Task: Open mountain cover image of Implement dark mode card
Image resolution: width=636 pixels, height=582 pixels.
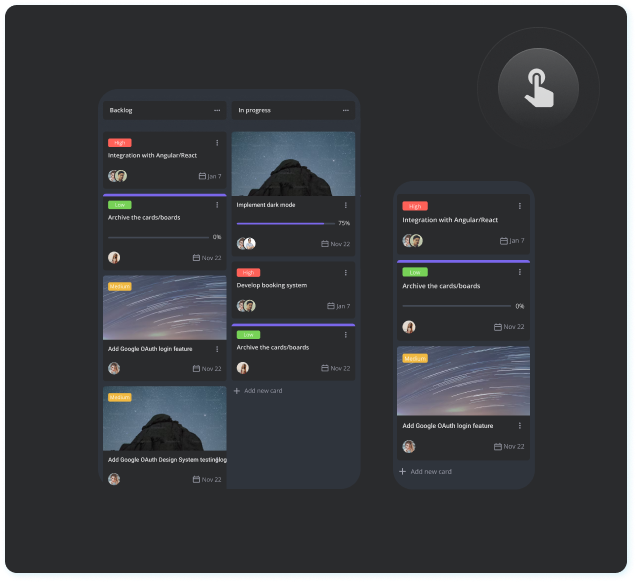Action: pyautogui.click(x=293, y=164)
